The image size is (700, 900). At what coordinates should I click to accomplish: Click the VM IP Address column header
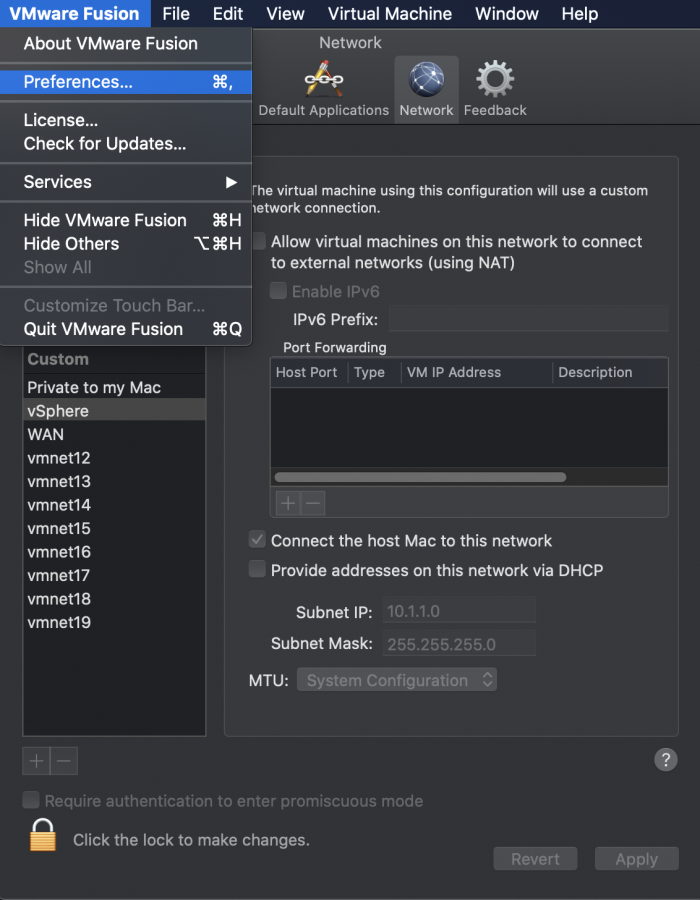pos(476,373)
